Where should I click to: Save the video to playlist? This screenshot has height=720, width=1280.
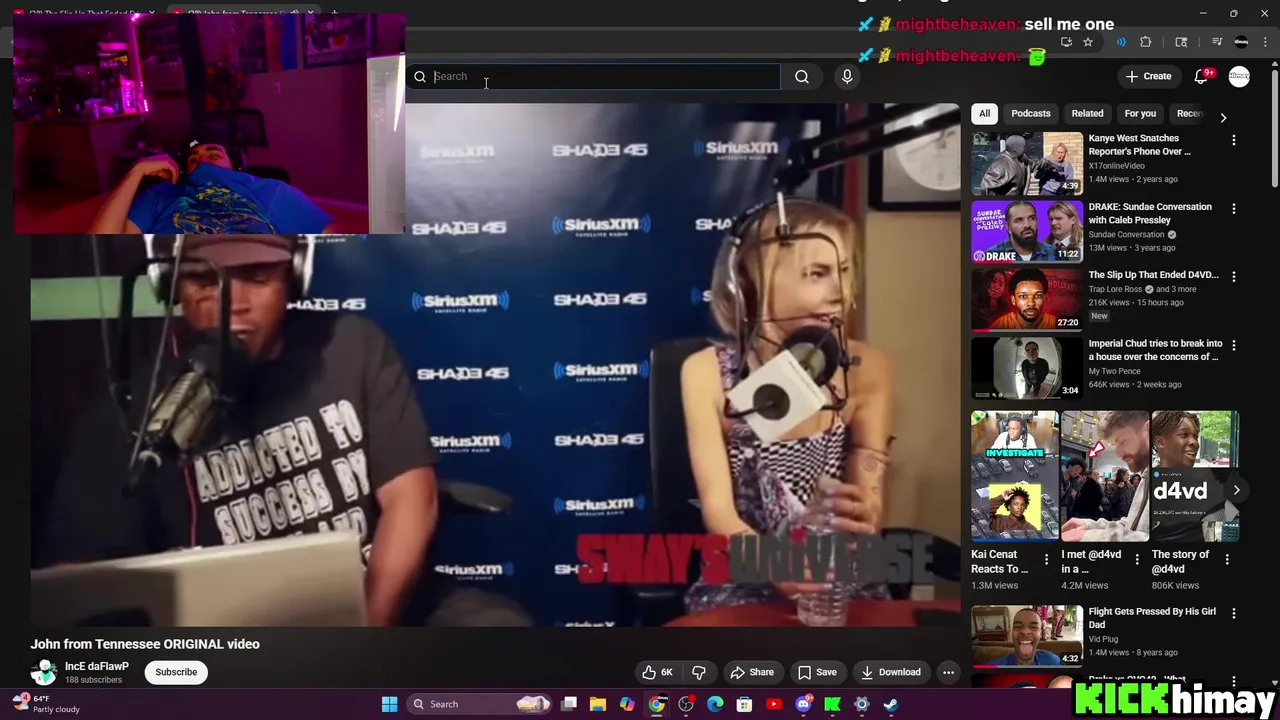click(x=817, y=672)
